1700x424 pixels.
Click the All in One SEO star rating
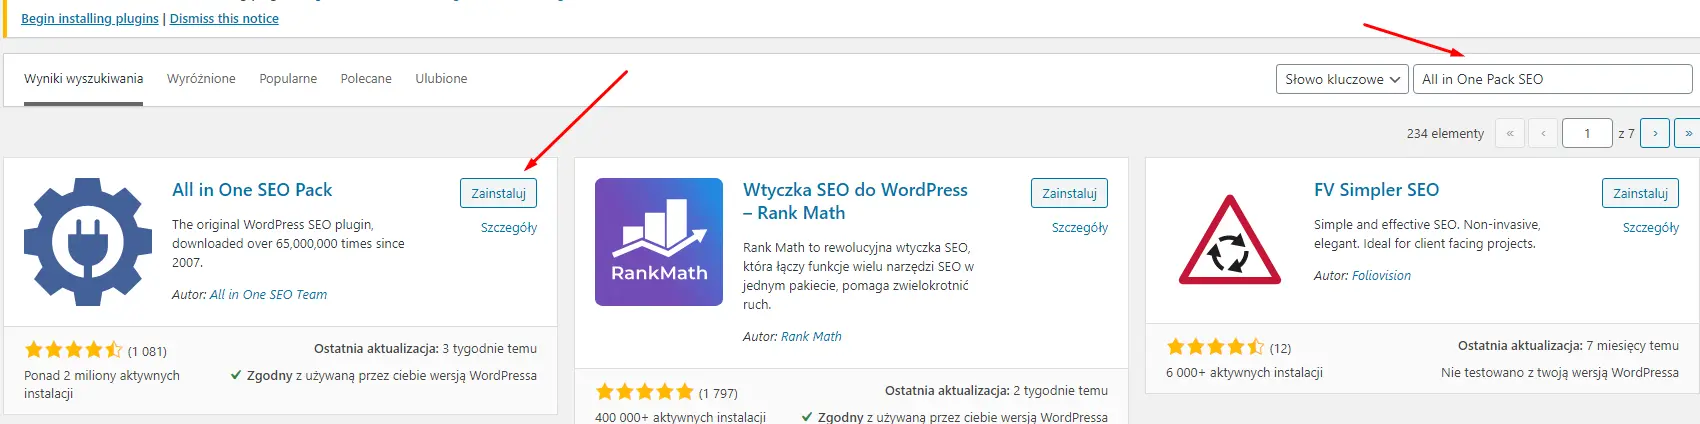pos(73,350)
